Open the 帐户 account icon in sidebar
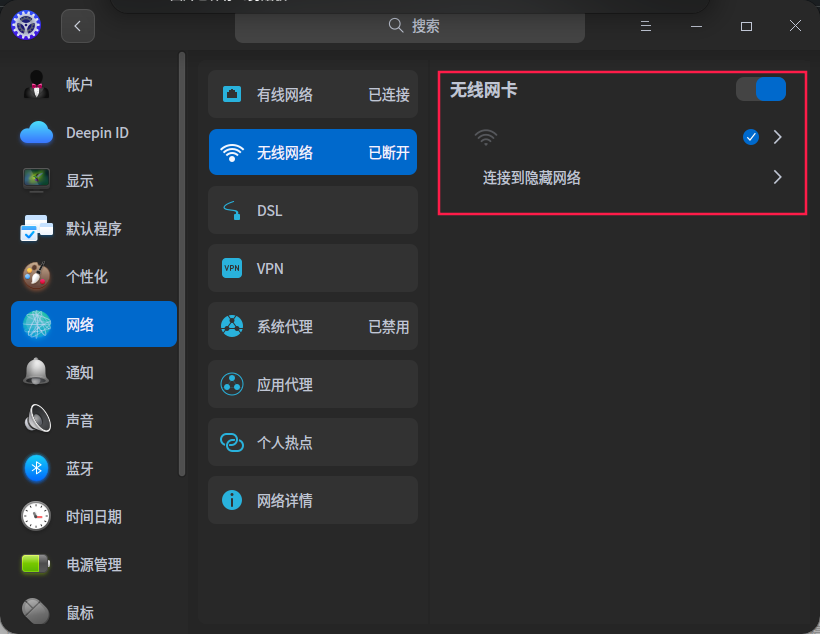Image resolution: width=820 pixels, height=634 pixels. (x=36, y=84)
